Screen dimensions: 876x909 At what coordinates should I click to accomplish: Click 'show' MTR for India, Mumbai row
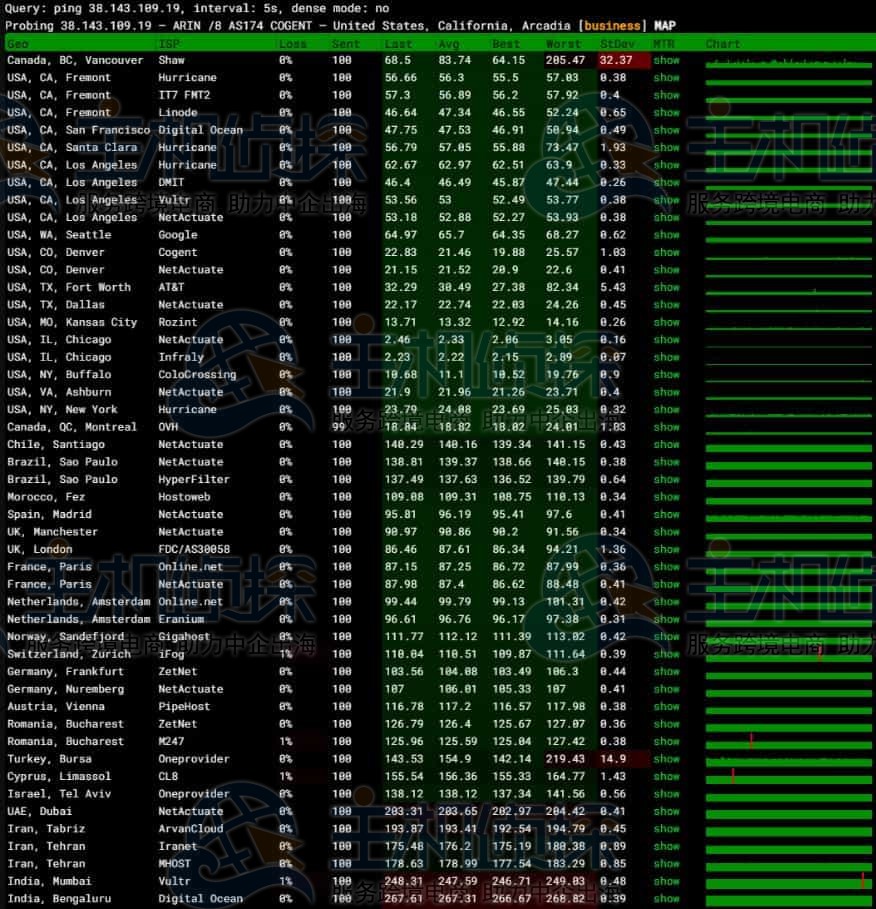click(x=666, y=881)
